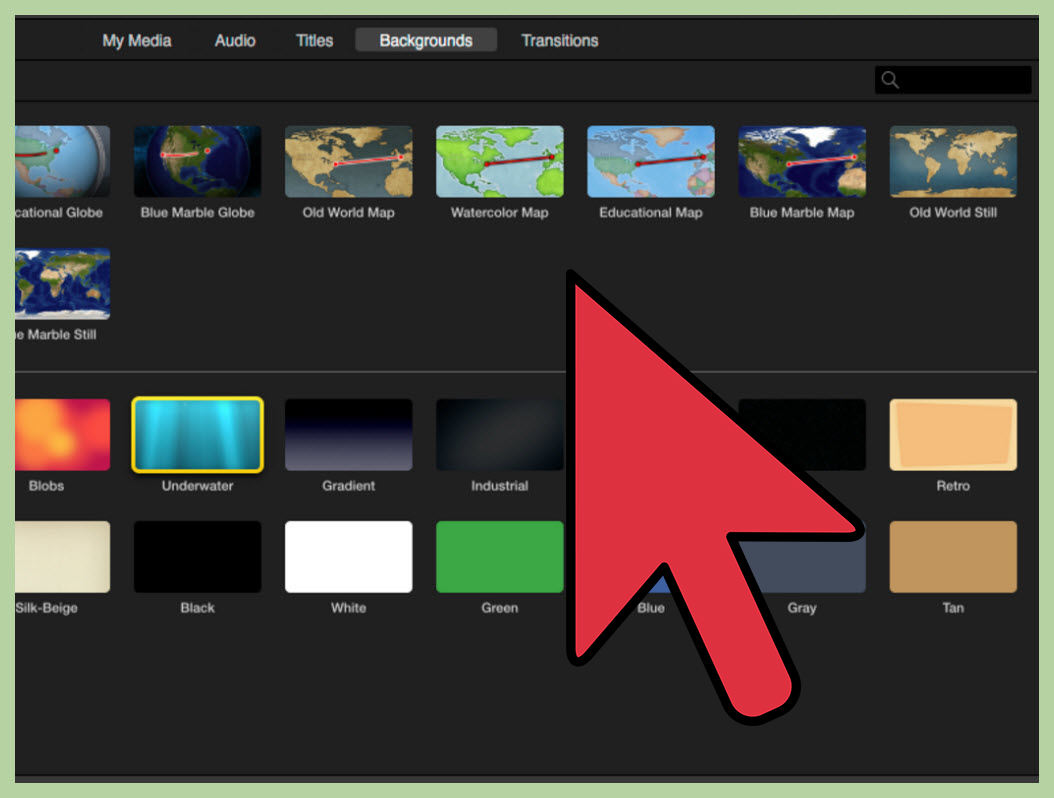The image size is (1054, 798).
Task: Click the Old World Map label
Action: [x=348, y=212]
